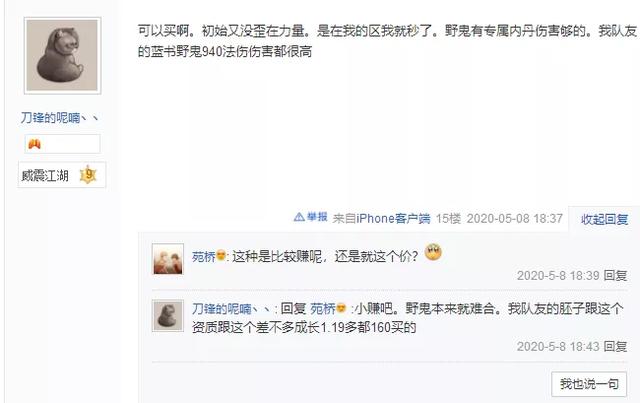Screen dimensions: 640x403
Task: Open 苑桥 username link in first reply
Action: pyautogui.click(x=203, y=256)
